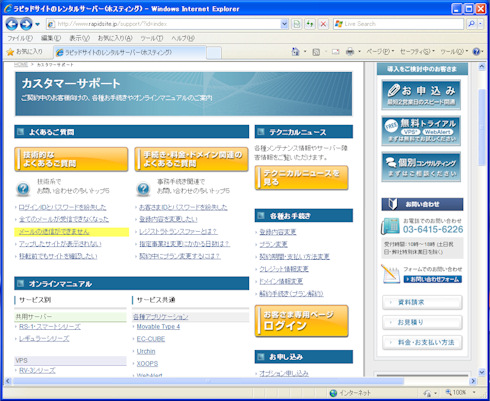
Task: Click the orange ログイン customer page button
Action: (x=302, y=321)
